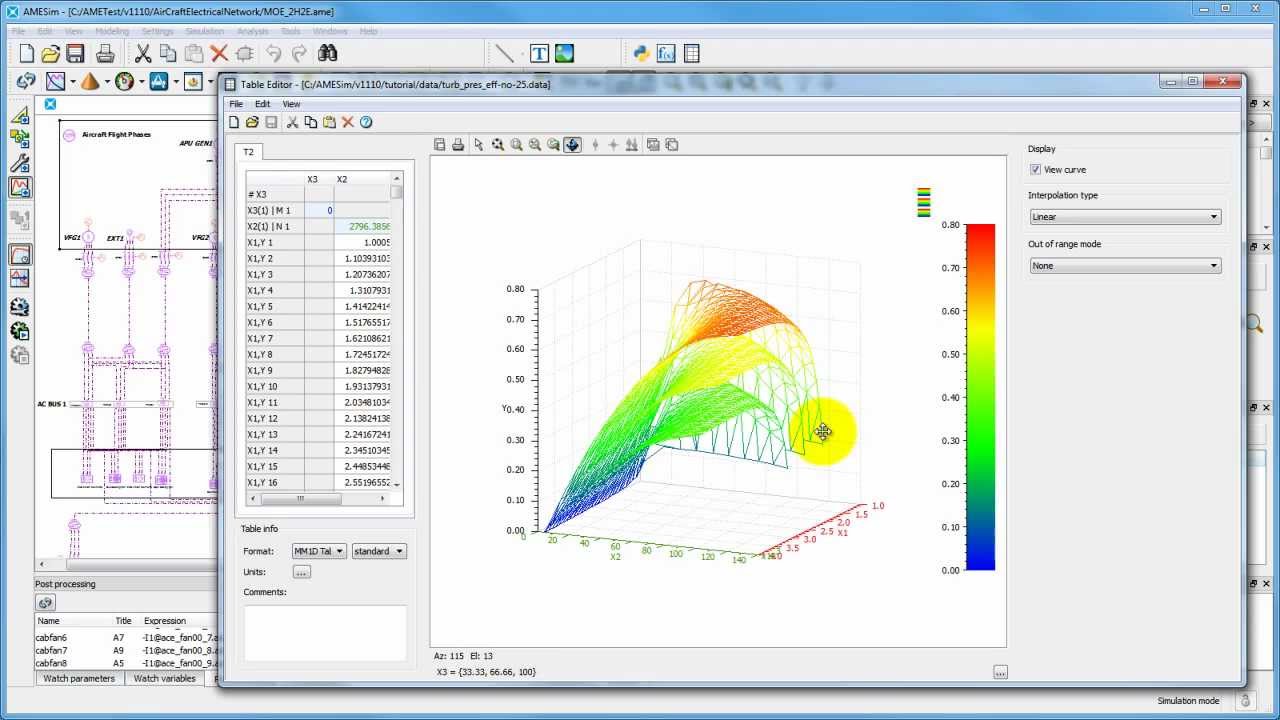
Task: Click the Insert image icon in AMESim toolbar
Action: [x=564, y=54]
